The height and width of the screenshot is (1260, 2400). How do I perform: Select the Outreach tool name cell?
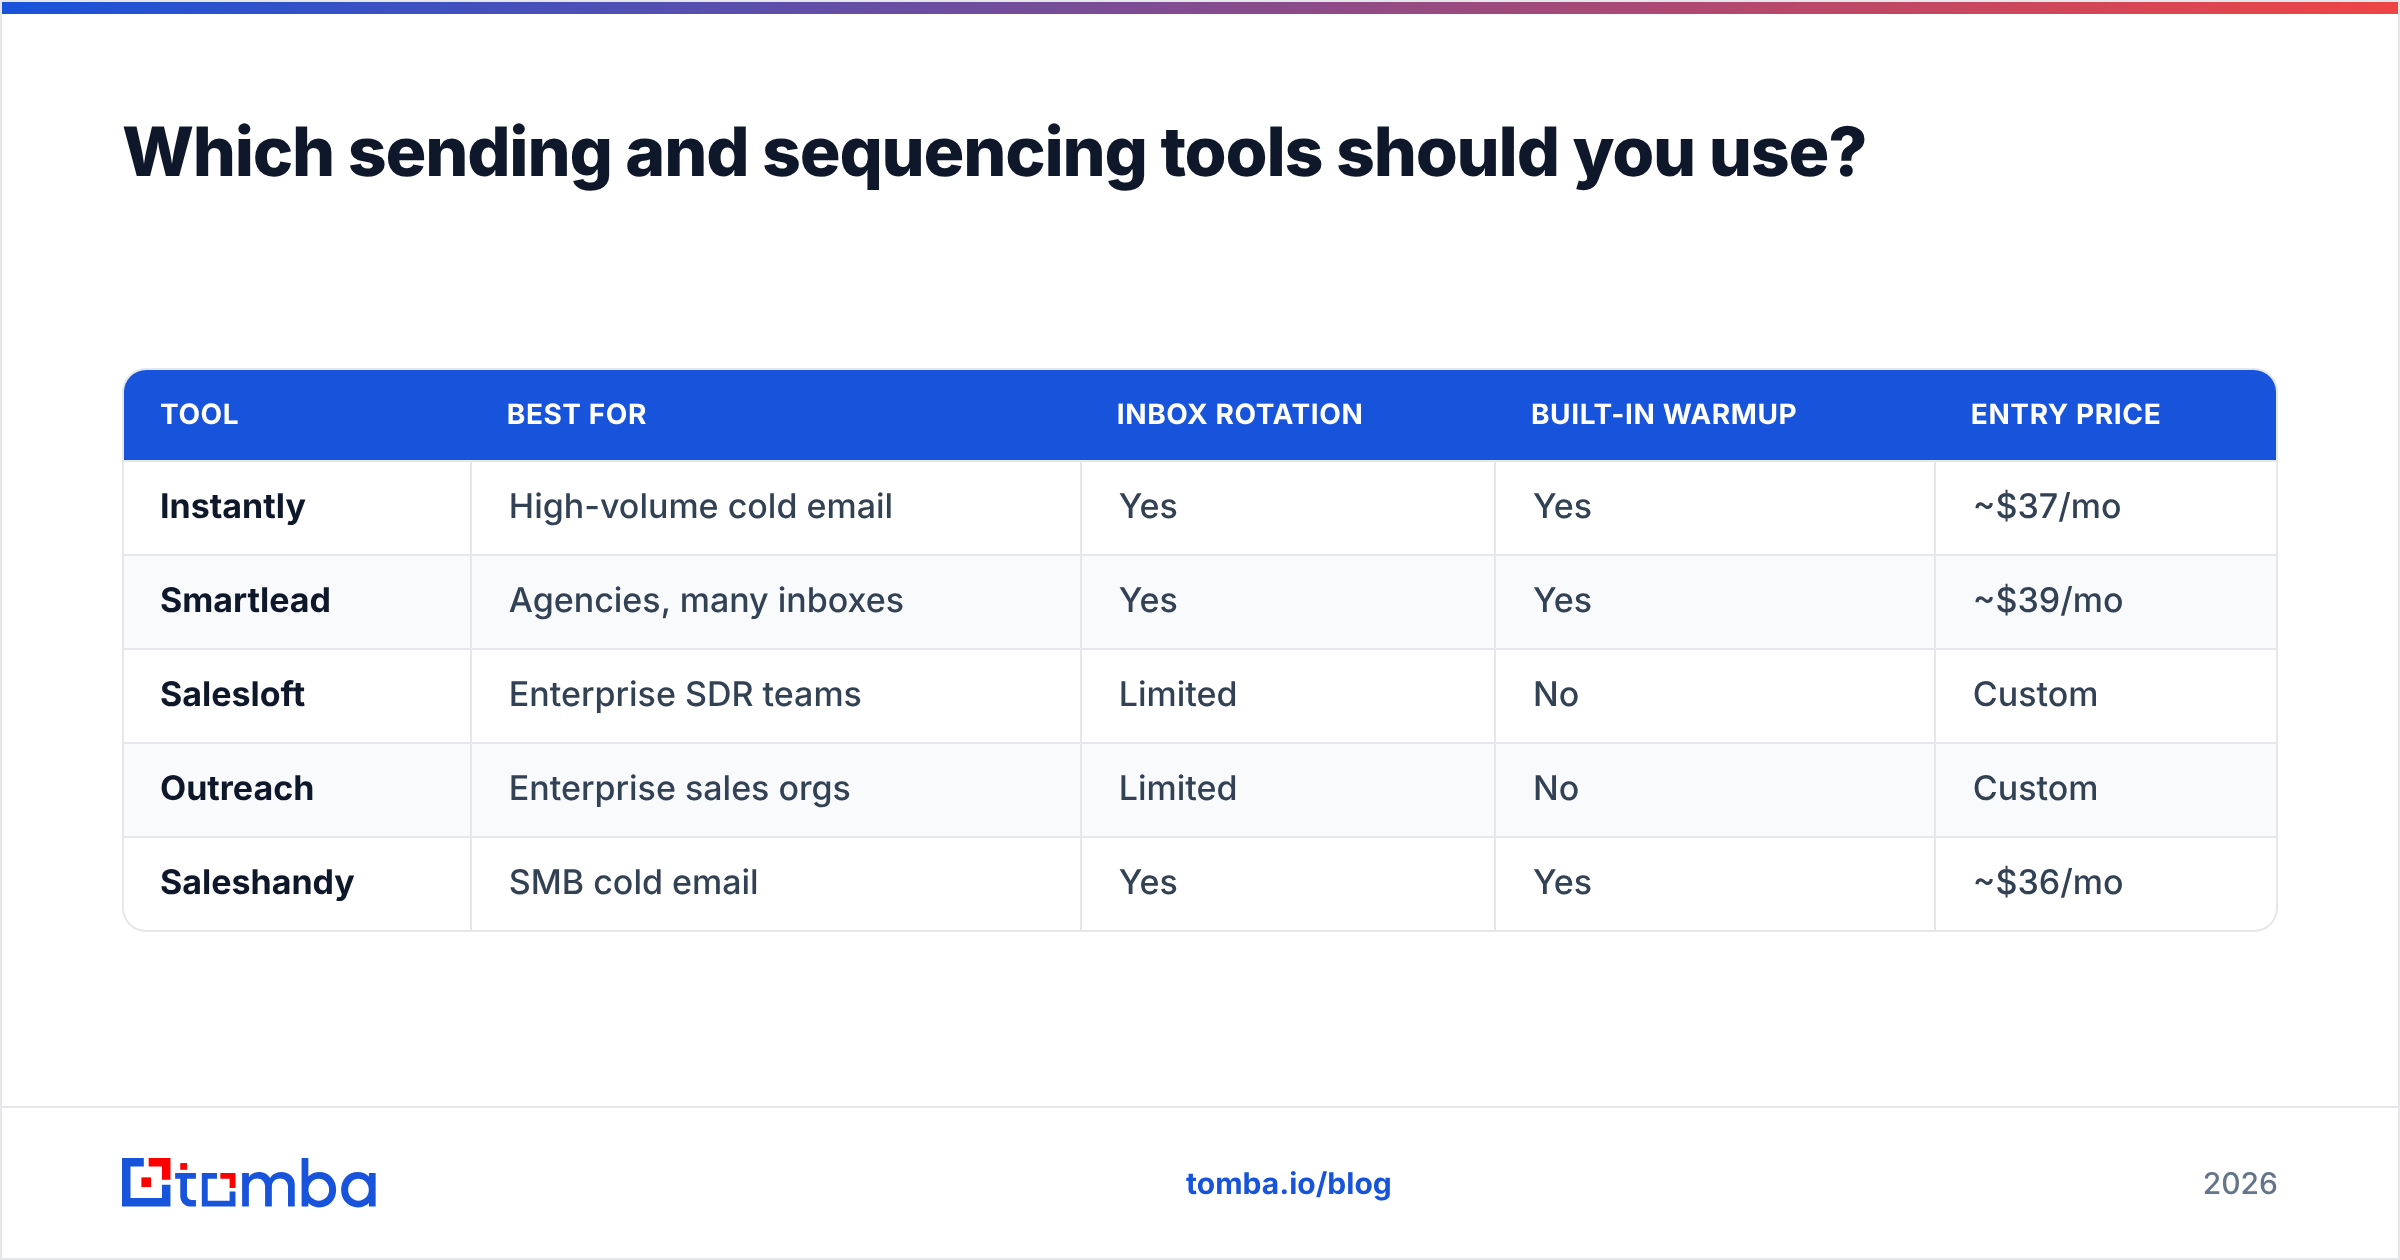coord(297,789)
